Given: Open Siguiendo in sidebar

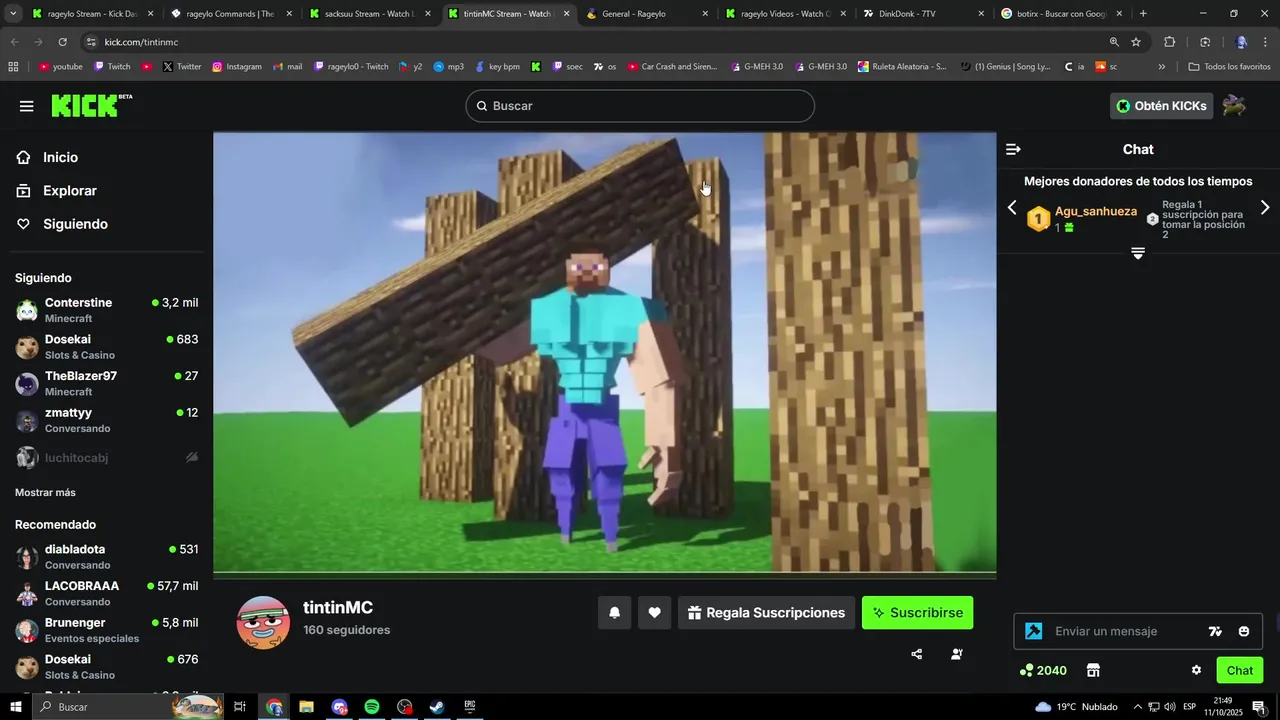Looking at the screenshot, I should [75, 224].
